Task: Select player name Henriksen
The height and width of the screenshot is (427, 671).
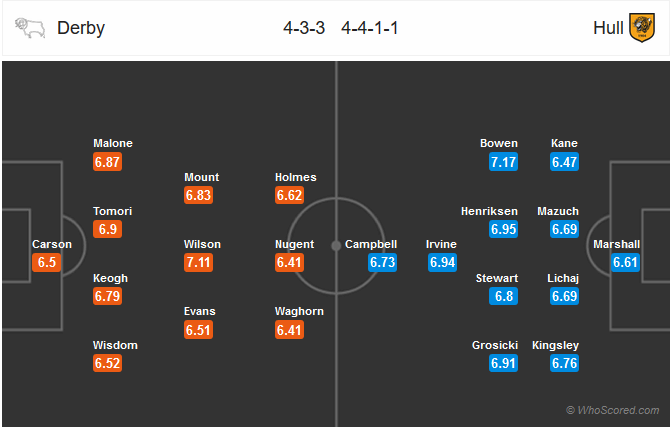Action: pos(489,211)
